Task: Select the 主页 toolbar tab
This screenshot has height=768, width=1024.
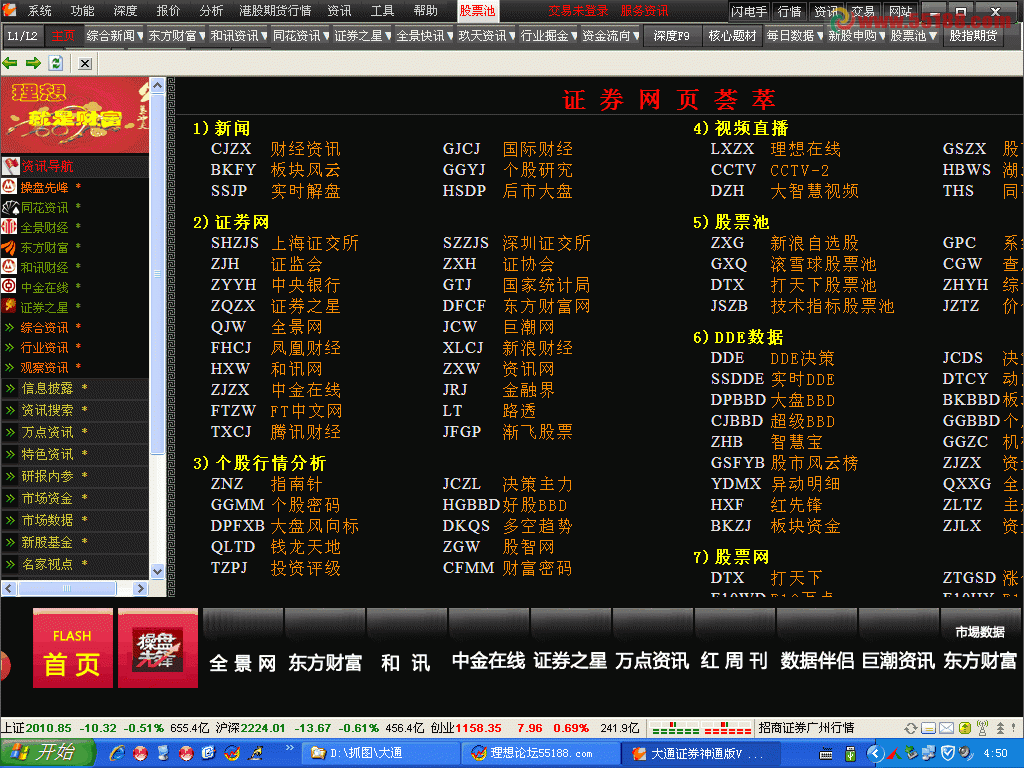Action: tap(63, 36)
